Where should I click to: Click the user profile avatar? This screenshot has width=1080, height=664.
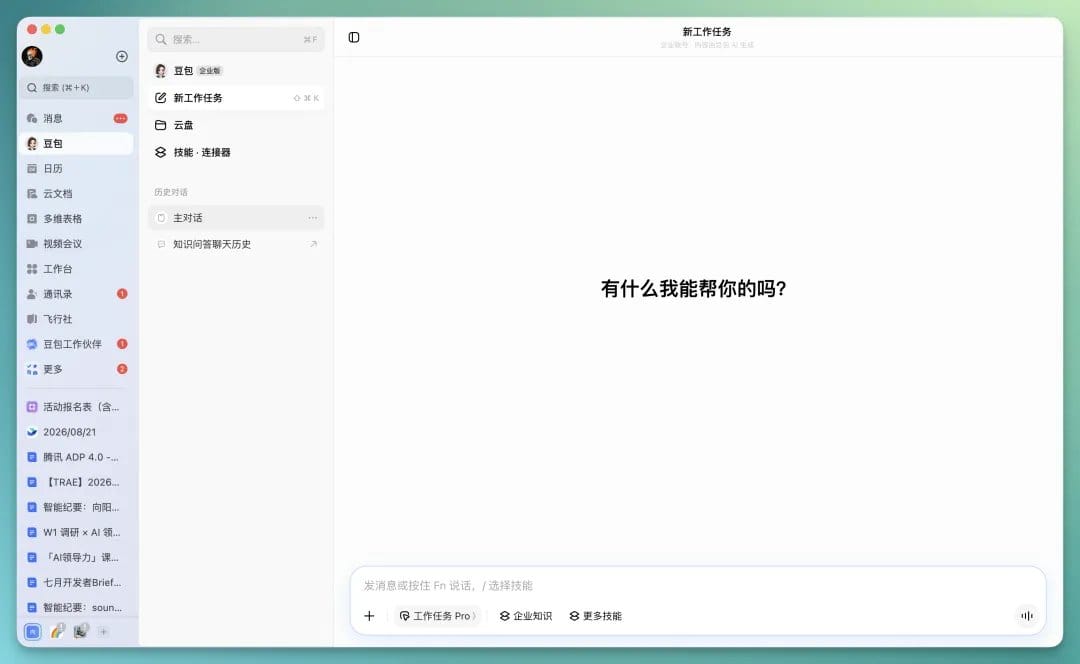click(32, 56)
